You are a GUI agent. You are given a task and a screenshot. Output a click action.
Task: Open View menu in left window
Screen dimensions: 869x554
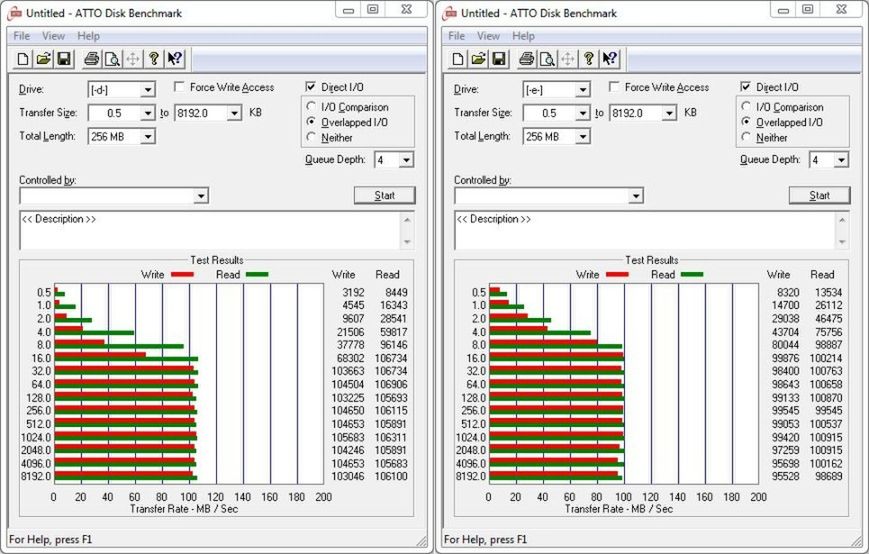pyautogui.click(x=53, y=36)
